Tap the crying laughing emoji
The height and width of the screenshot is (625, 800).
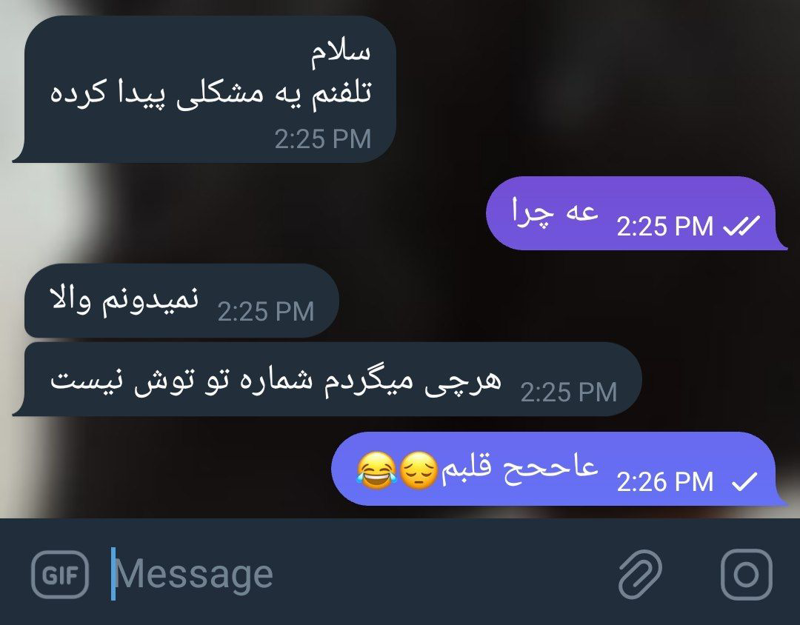377,470
